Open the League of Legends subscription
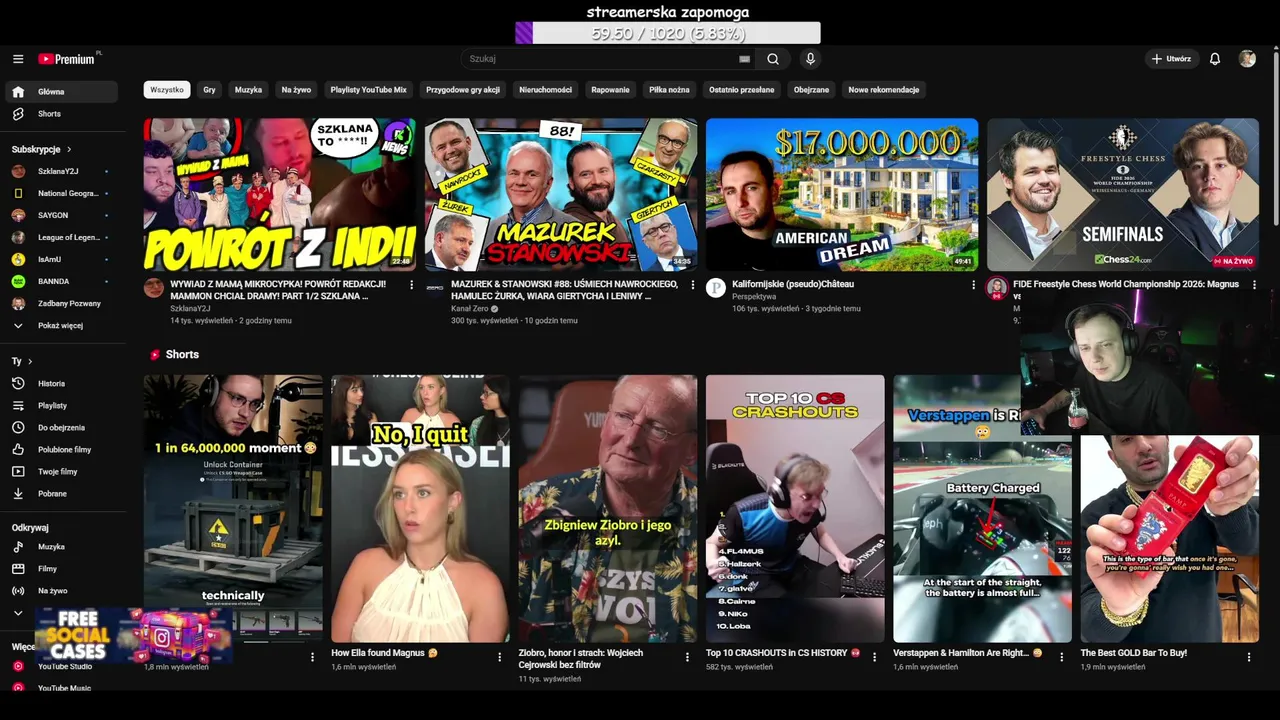This screenshot has height=720, width=1280. click(x=61, y=238)
